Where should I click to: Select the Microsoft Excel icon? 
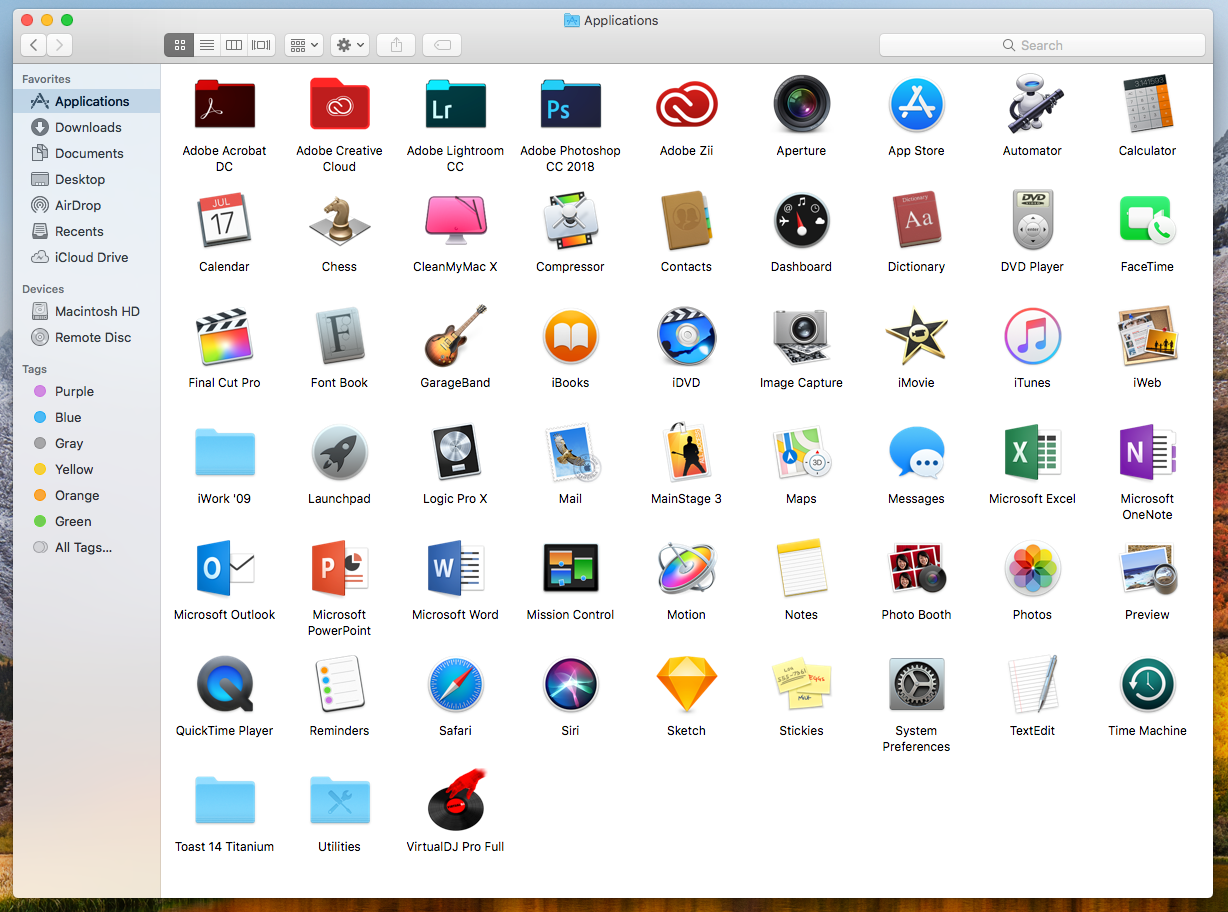coord(1032,452)
